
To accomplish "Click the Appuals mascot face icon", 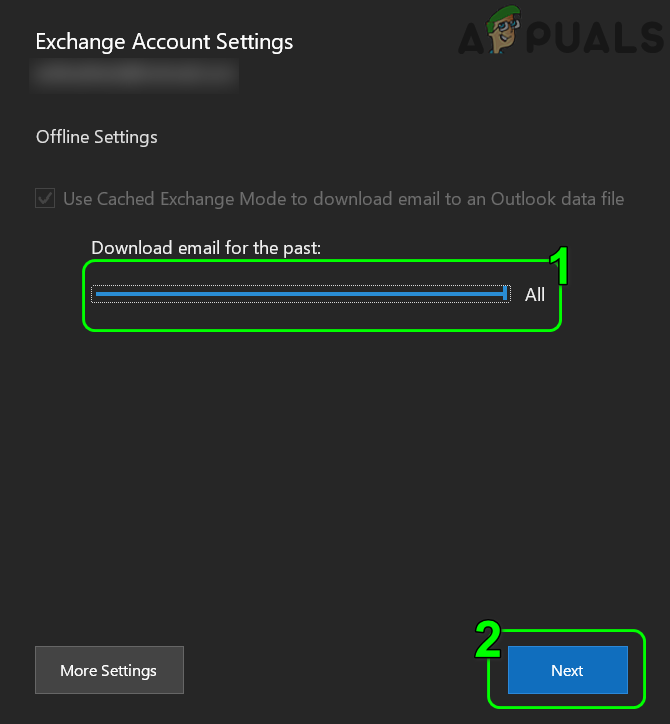I will pos(504,35).
